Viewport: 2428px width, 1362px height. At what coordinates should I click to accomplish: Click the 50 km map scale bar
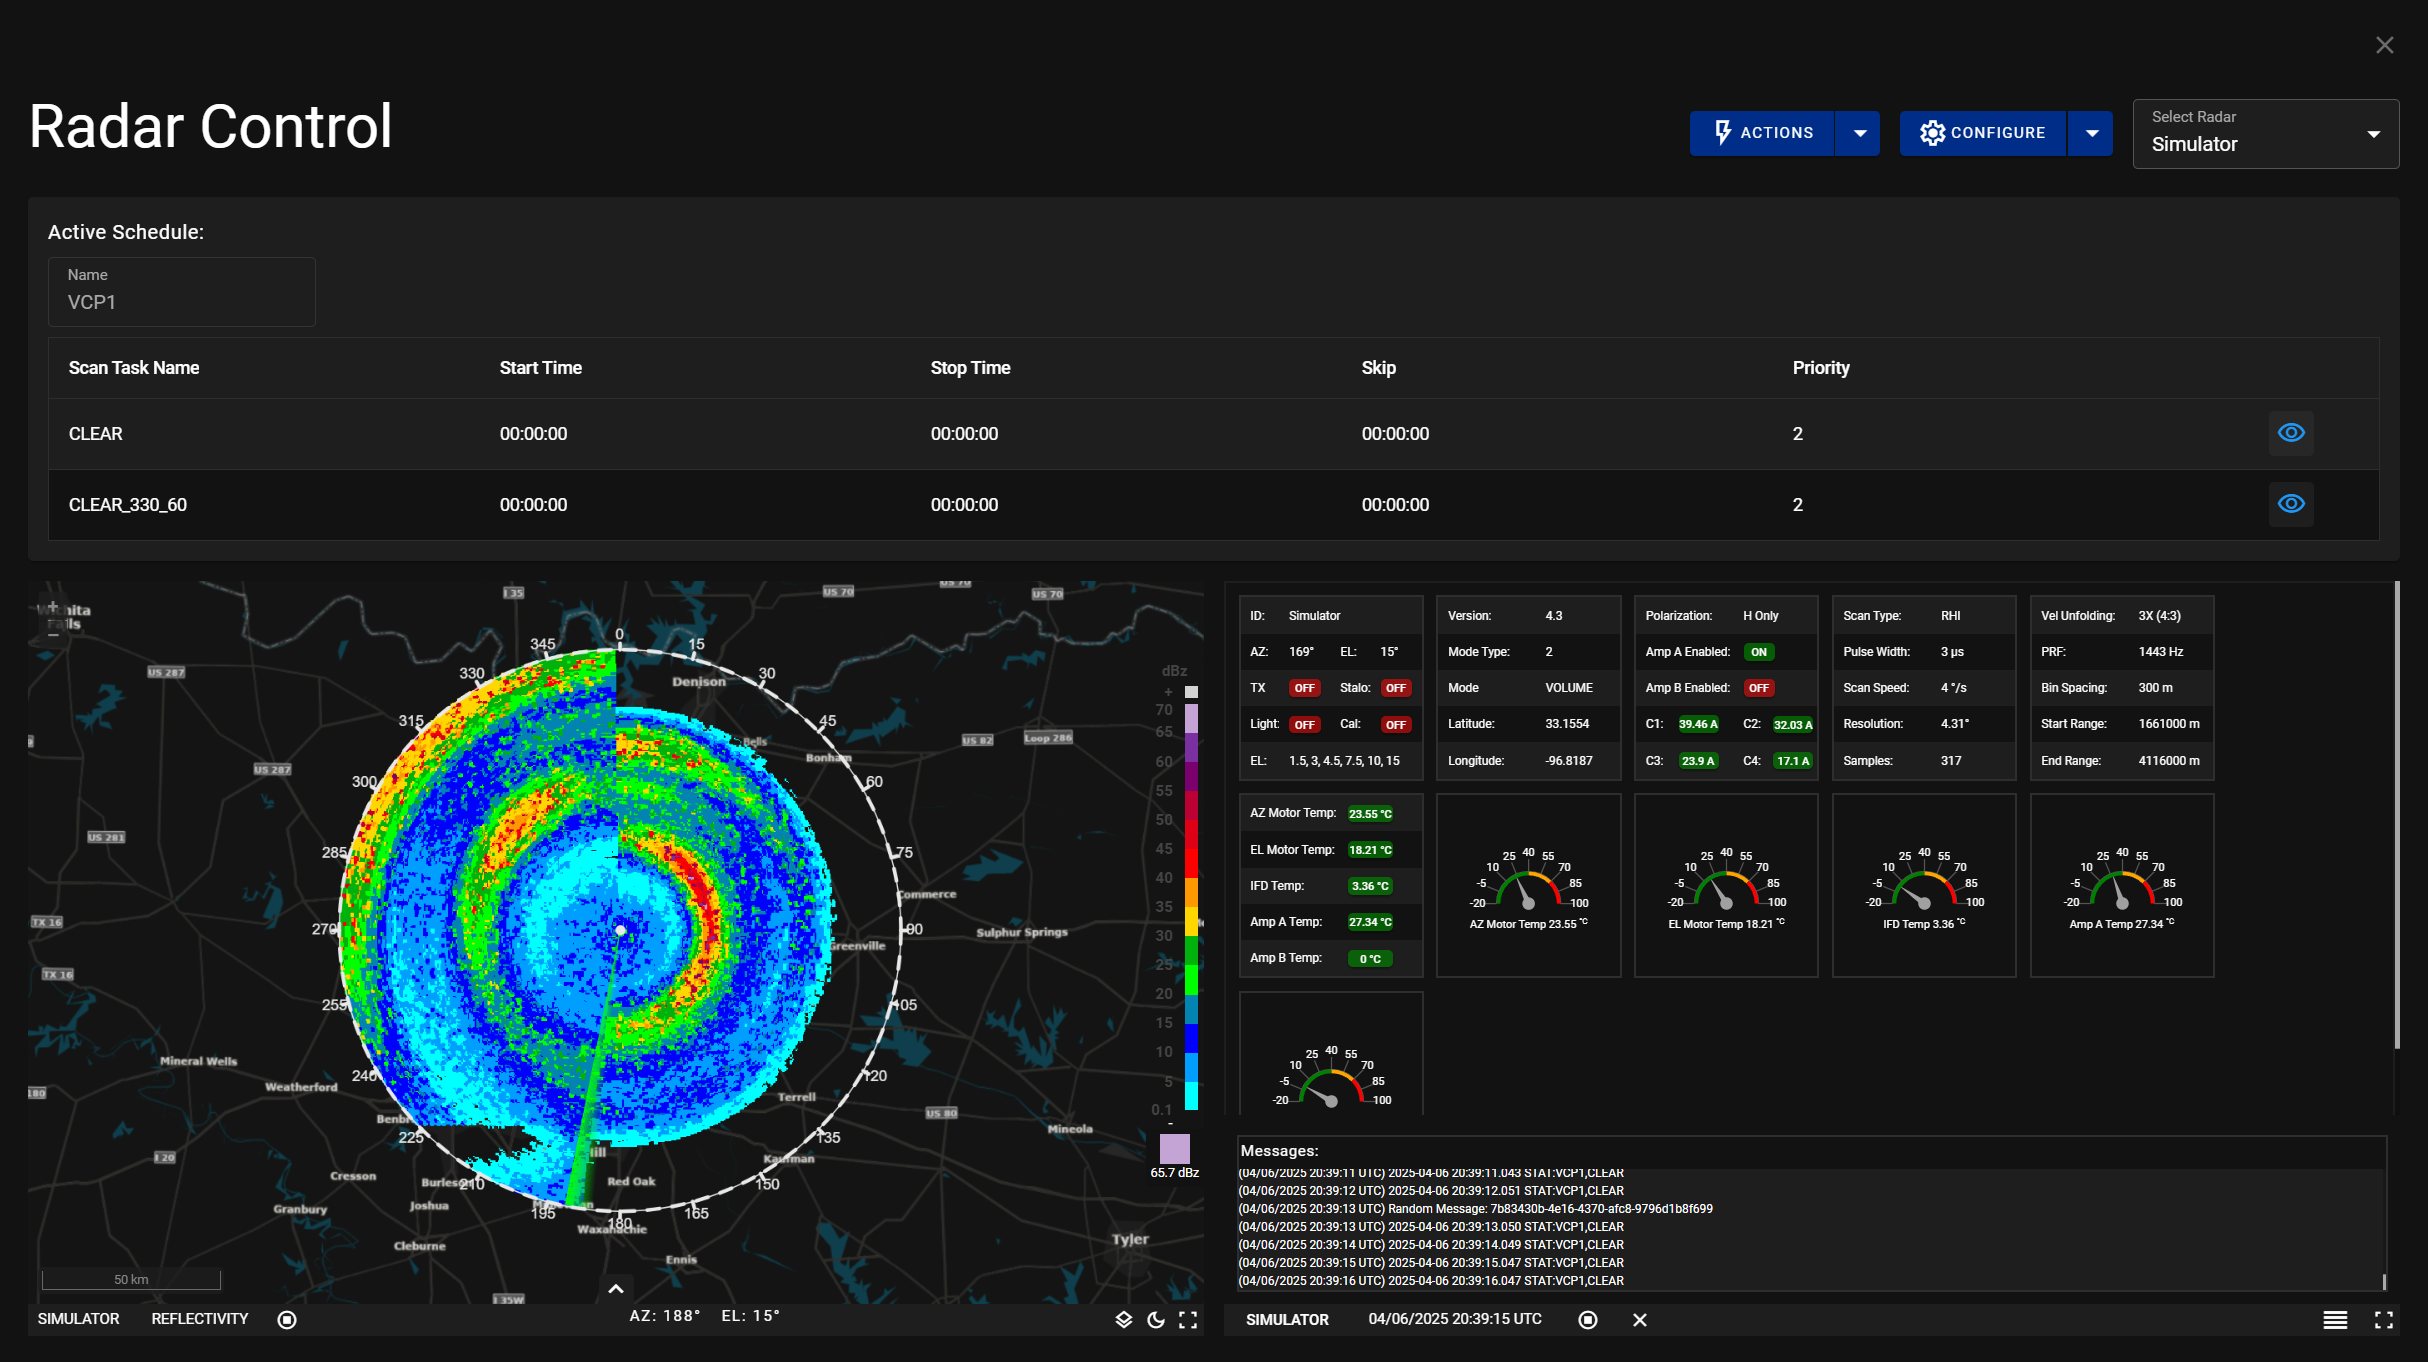[x=131, y=1279]
